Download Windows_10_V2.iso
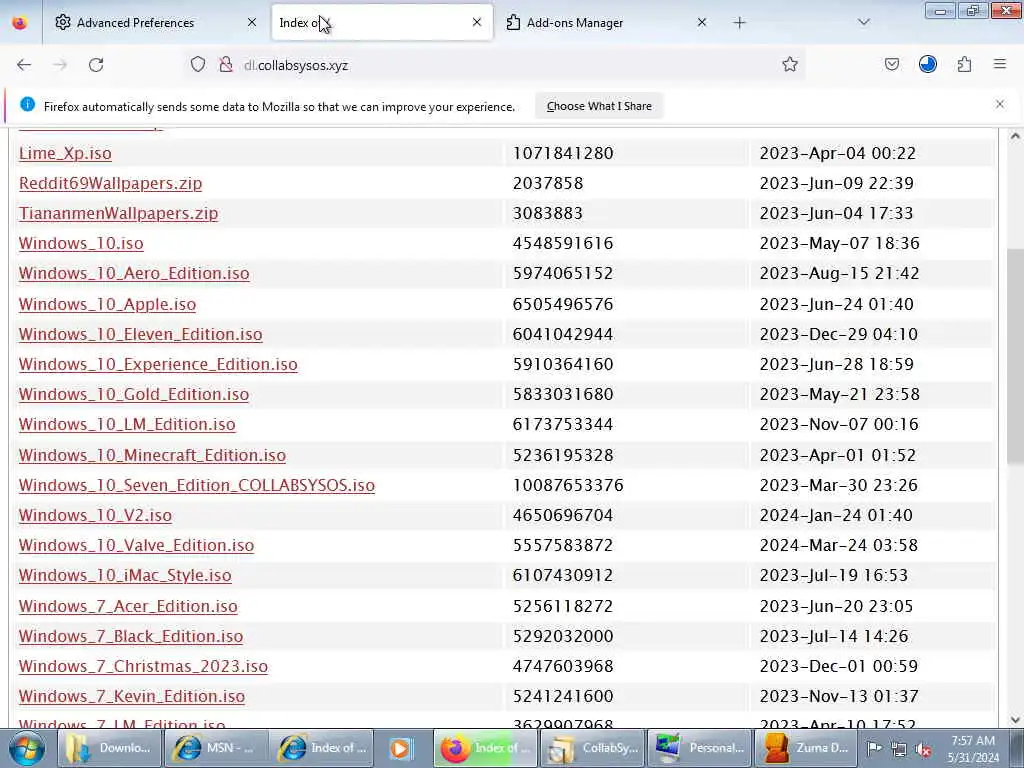The width and height of the screenshot is (1024, 768). pos(95,515)
